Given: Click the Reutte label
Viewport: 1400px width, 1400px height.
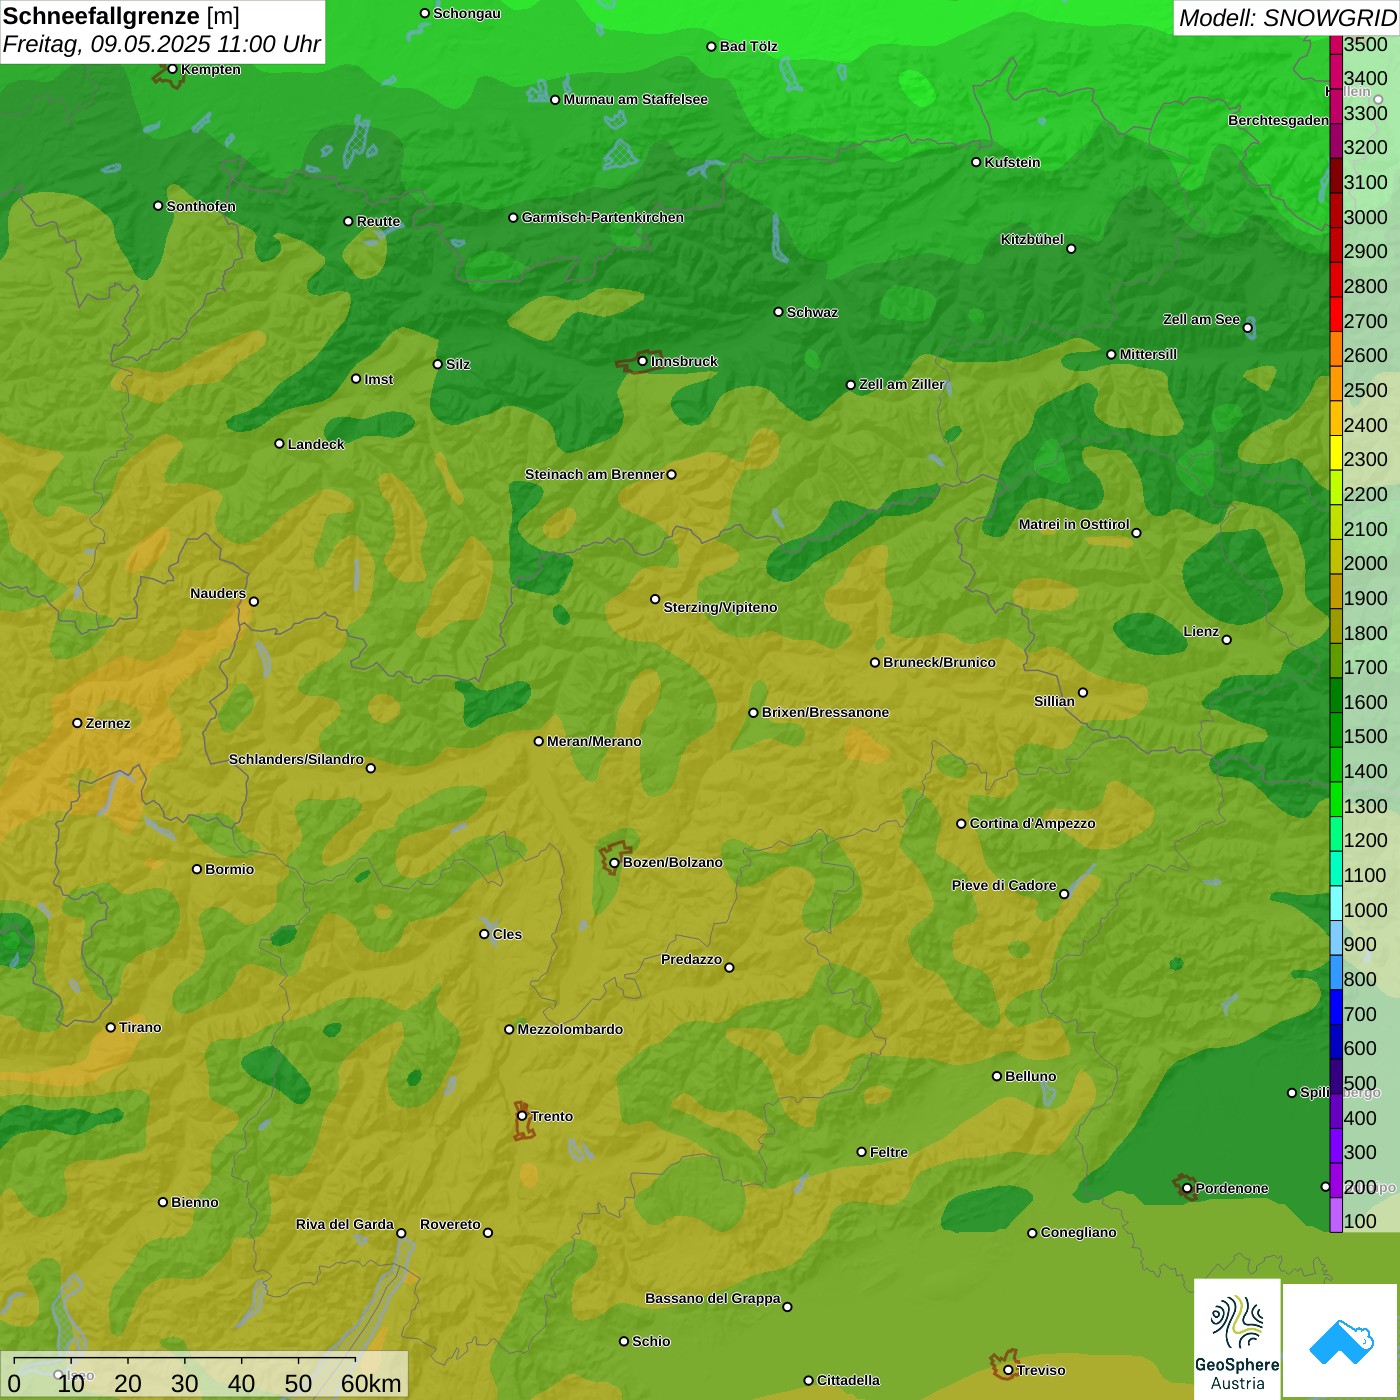Looking at the screenshot, I should click(x=379, y=221).
